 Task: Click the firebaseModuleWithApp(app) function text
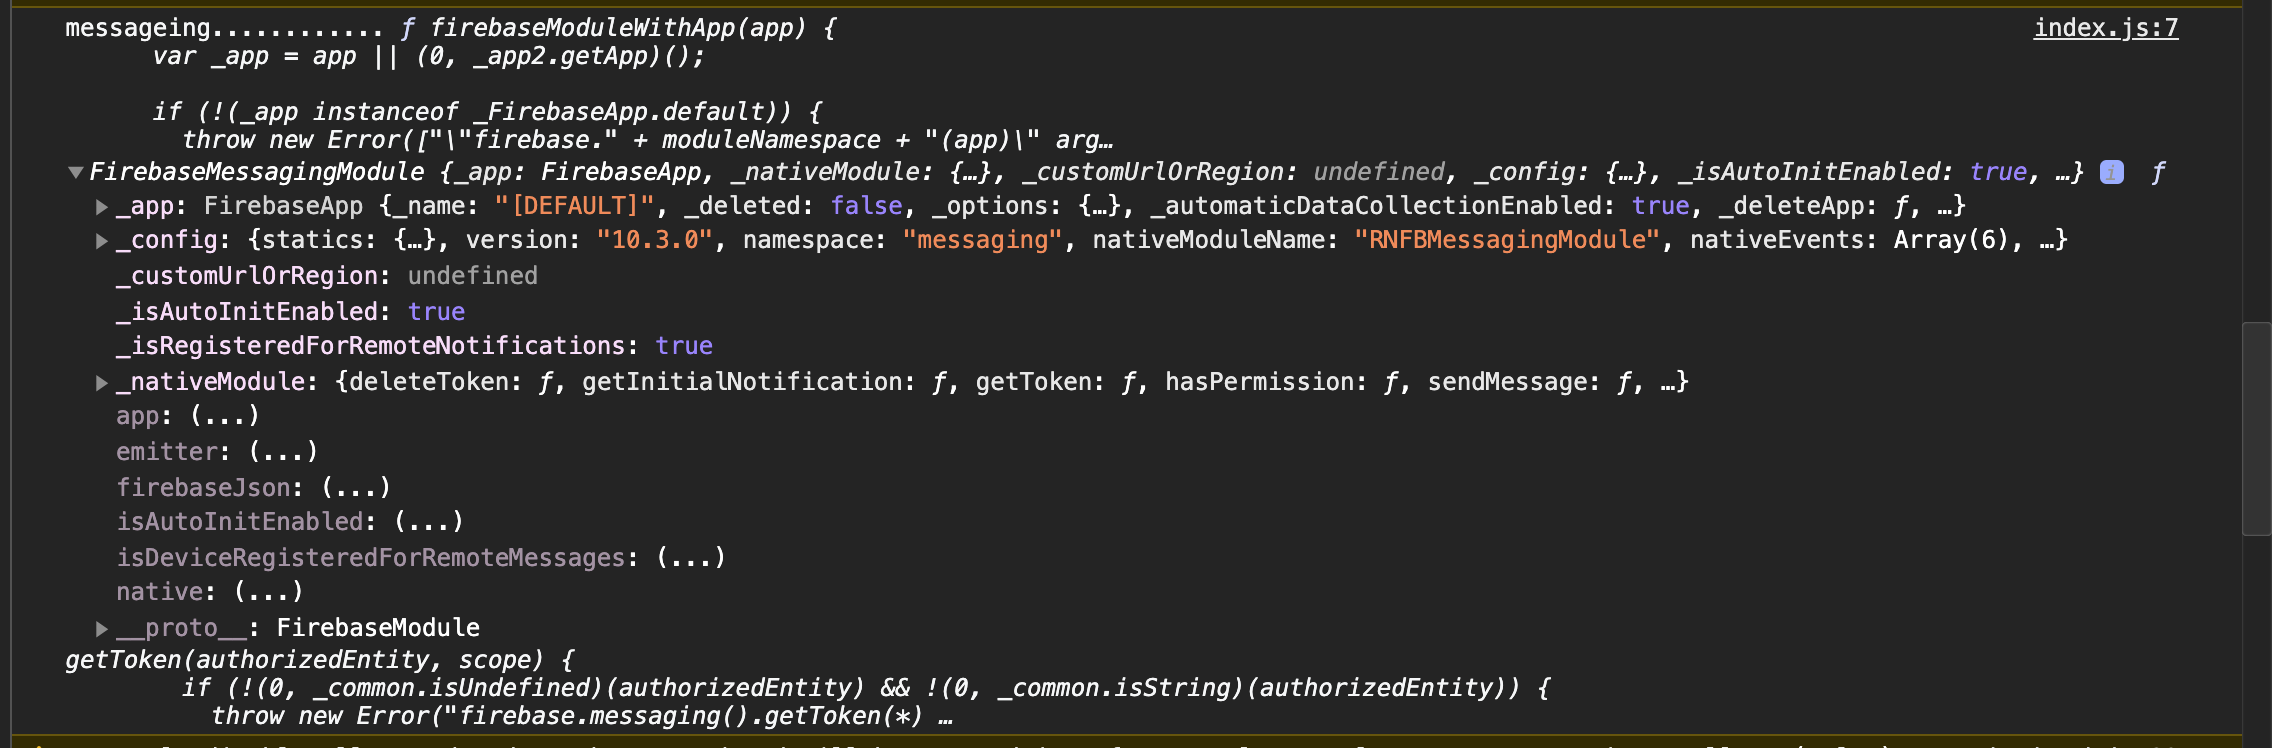tap(618, 28)
